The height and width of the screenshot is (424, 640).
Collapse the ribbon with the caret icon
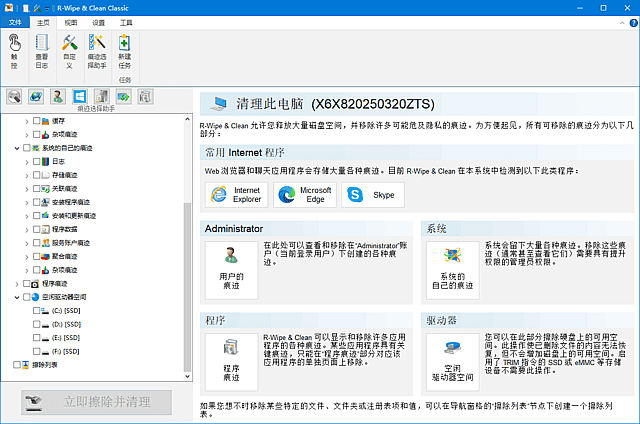(622, 23)
